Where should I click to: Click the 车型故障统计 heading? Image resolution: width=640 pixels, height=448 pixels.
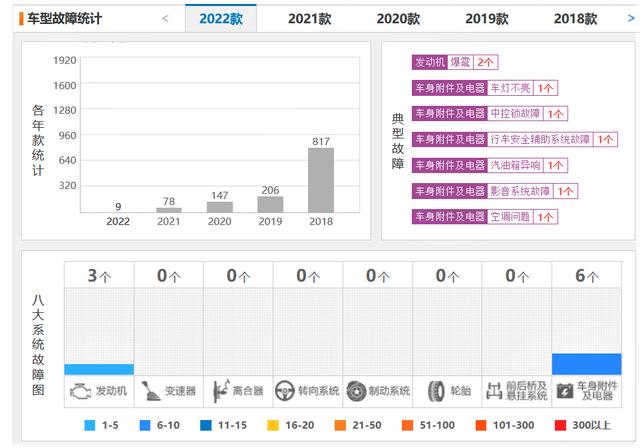click(x=64, y=18)
